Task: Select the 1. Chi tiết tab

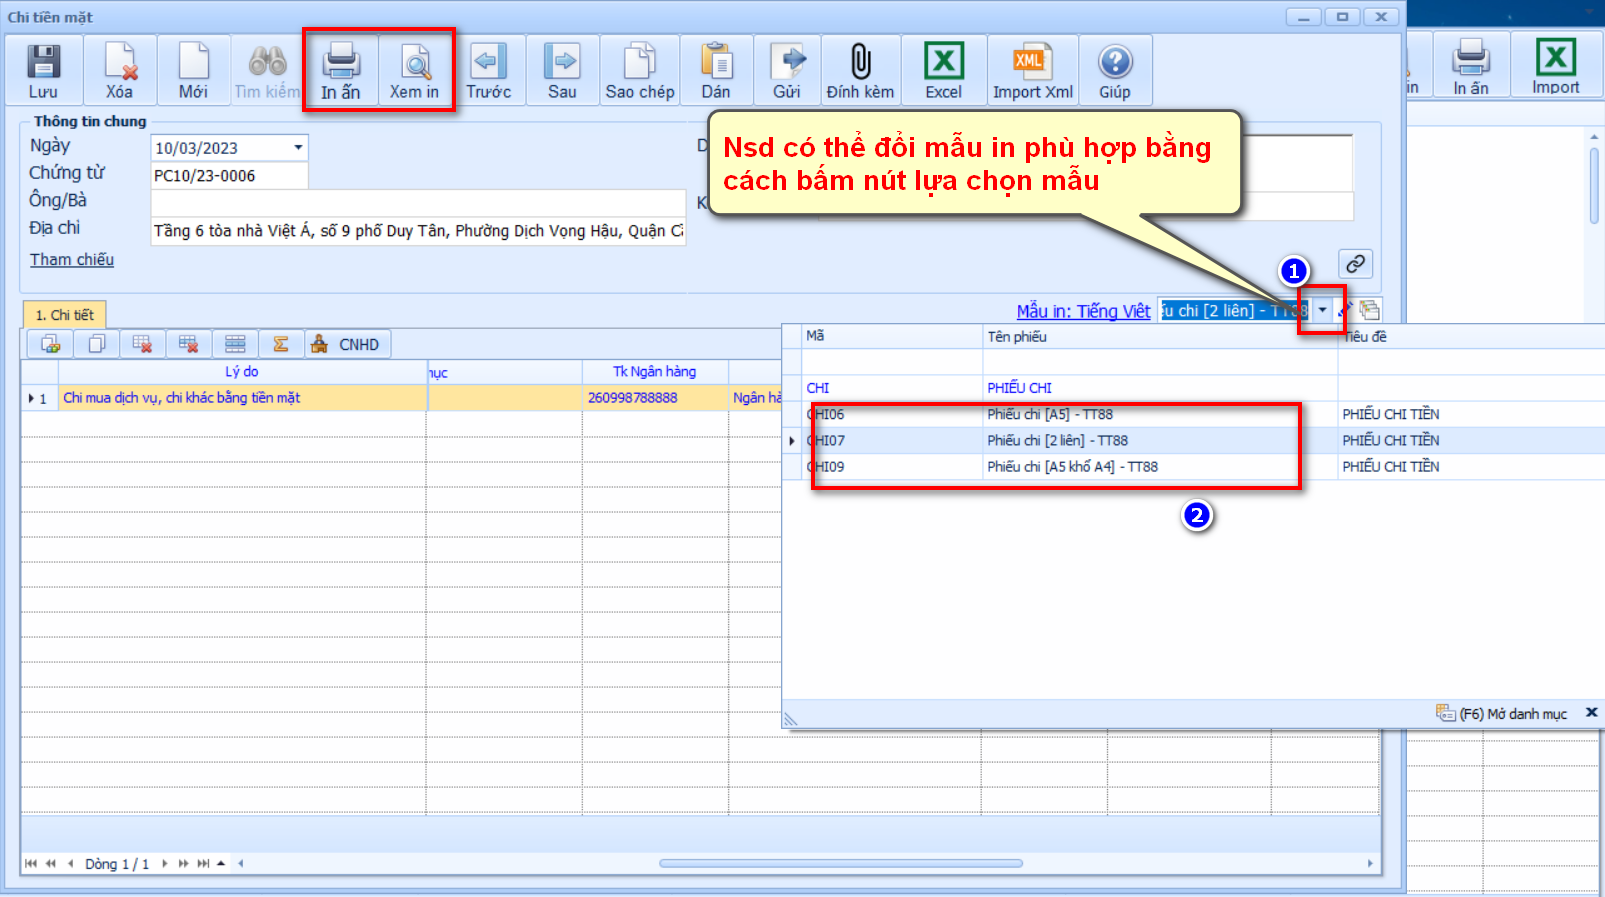Action: pyautogui.click(x=64, y=315)
